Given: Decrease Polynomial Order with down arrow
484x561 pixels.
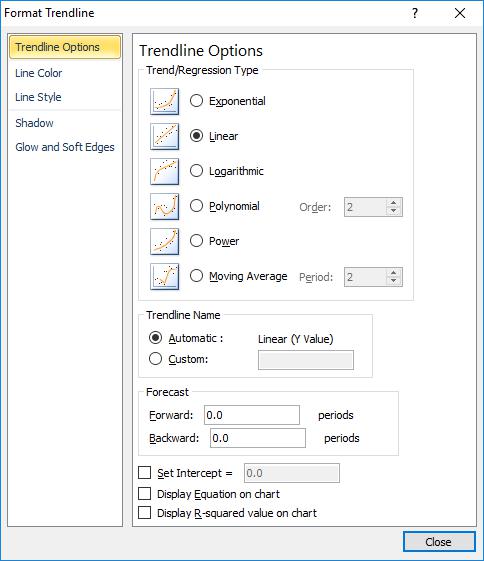Looking at the screenshot, I should [393, 211].
